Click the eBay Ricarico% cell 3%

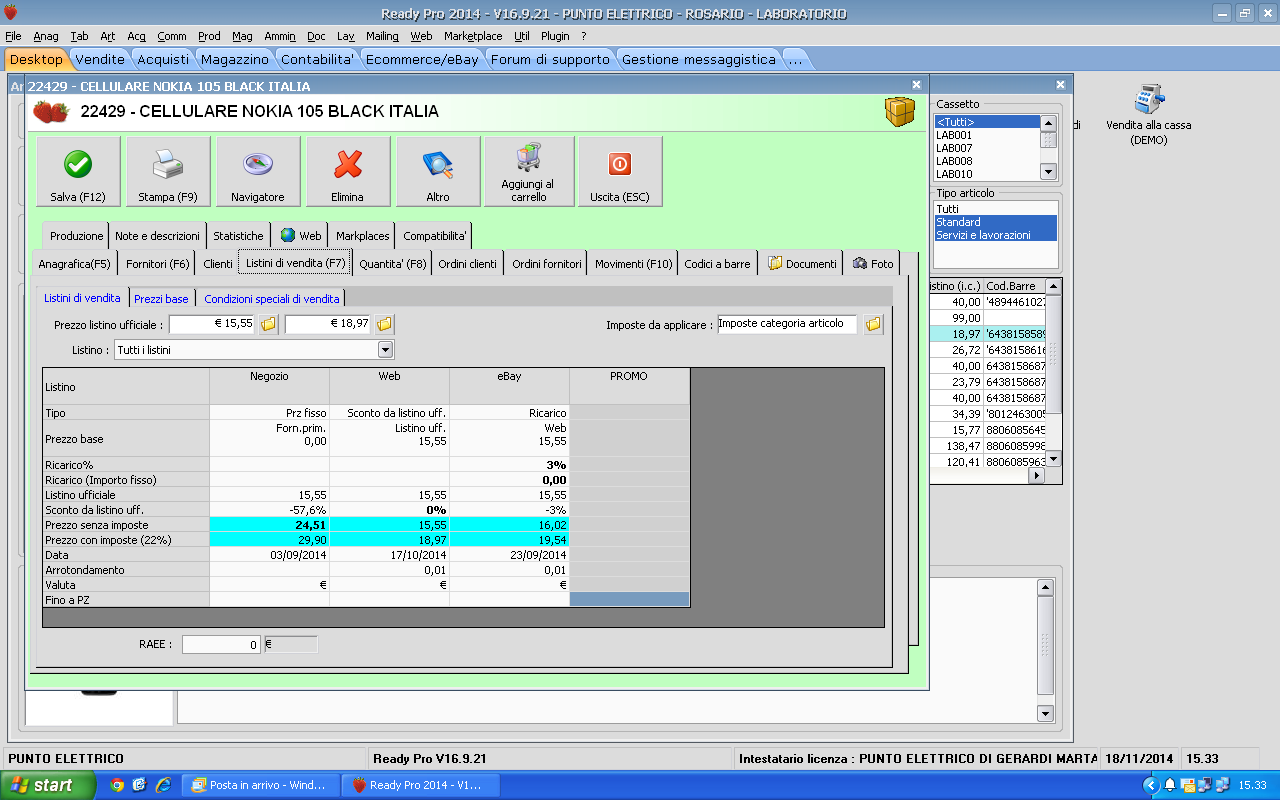point(509,465)
